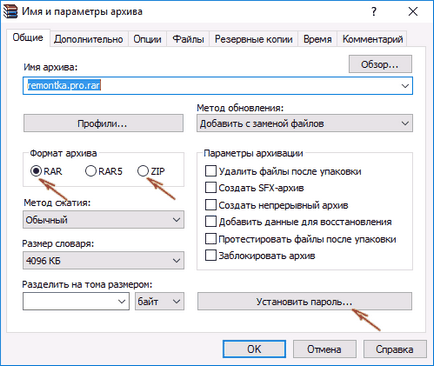Enable Создать SFX-архив checkbox

click(211, 188)
